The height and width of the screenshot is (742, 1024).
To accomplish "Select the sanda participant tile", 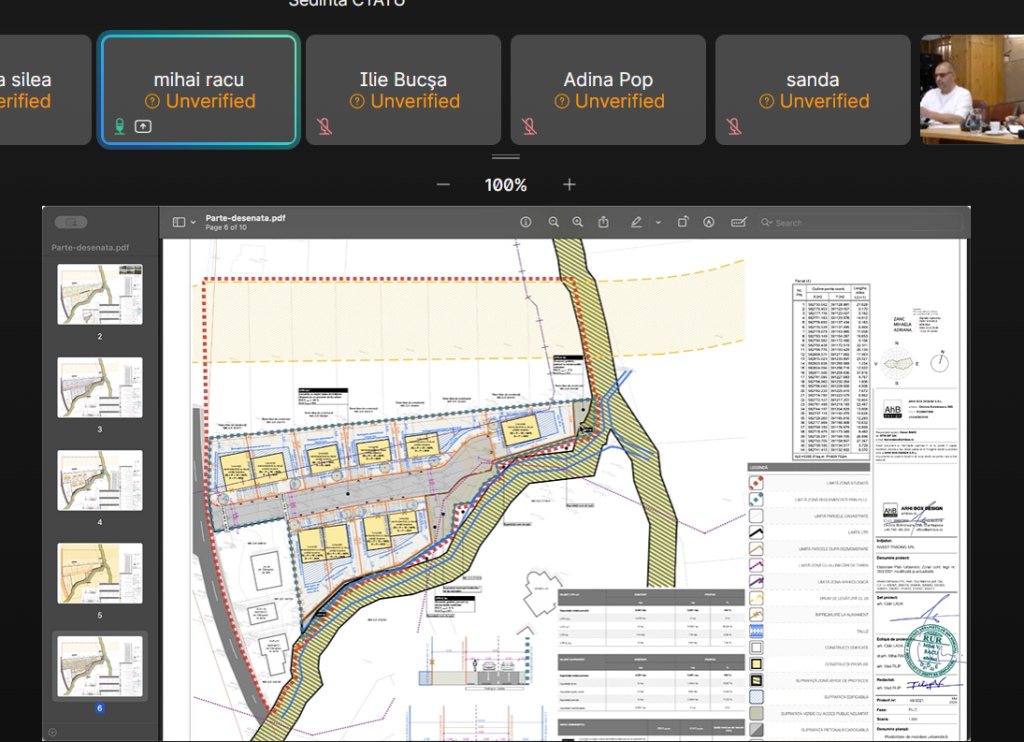I will coord(812,90).
